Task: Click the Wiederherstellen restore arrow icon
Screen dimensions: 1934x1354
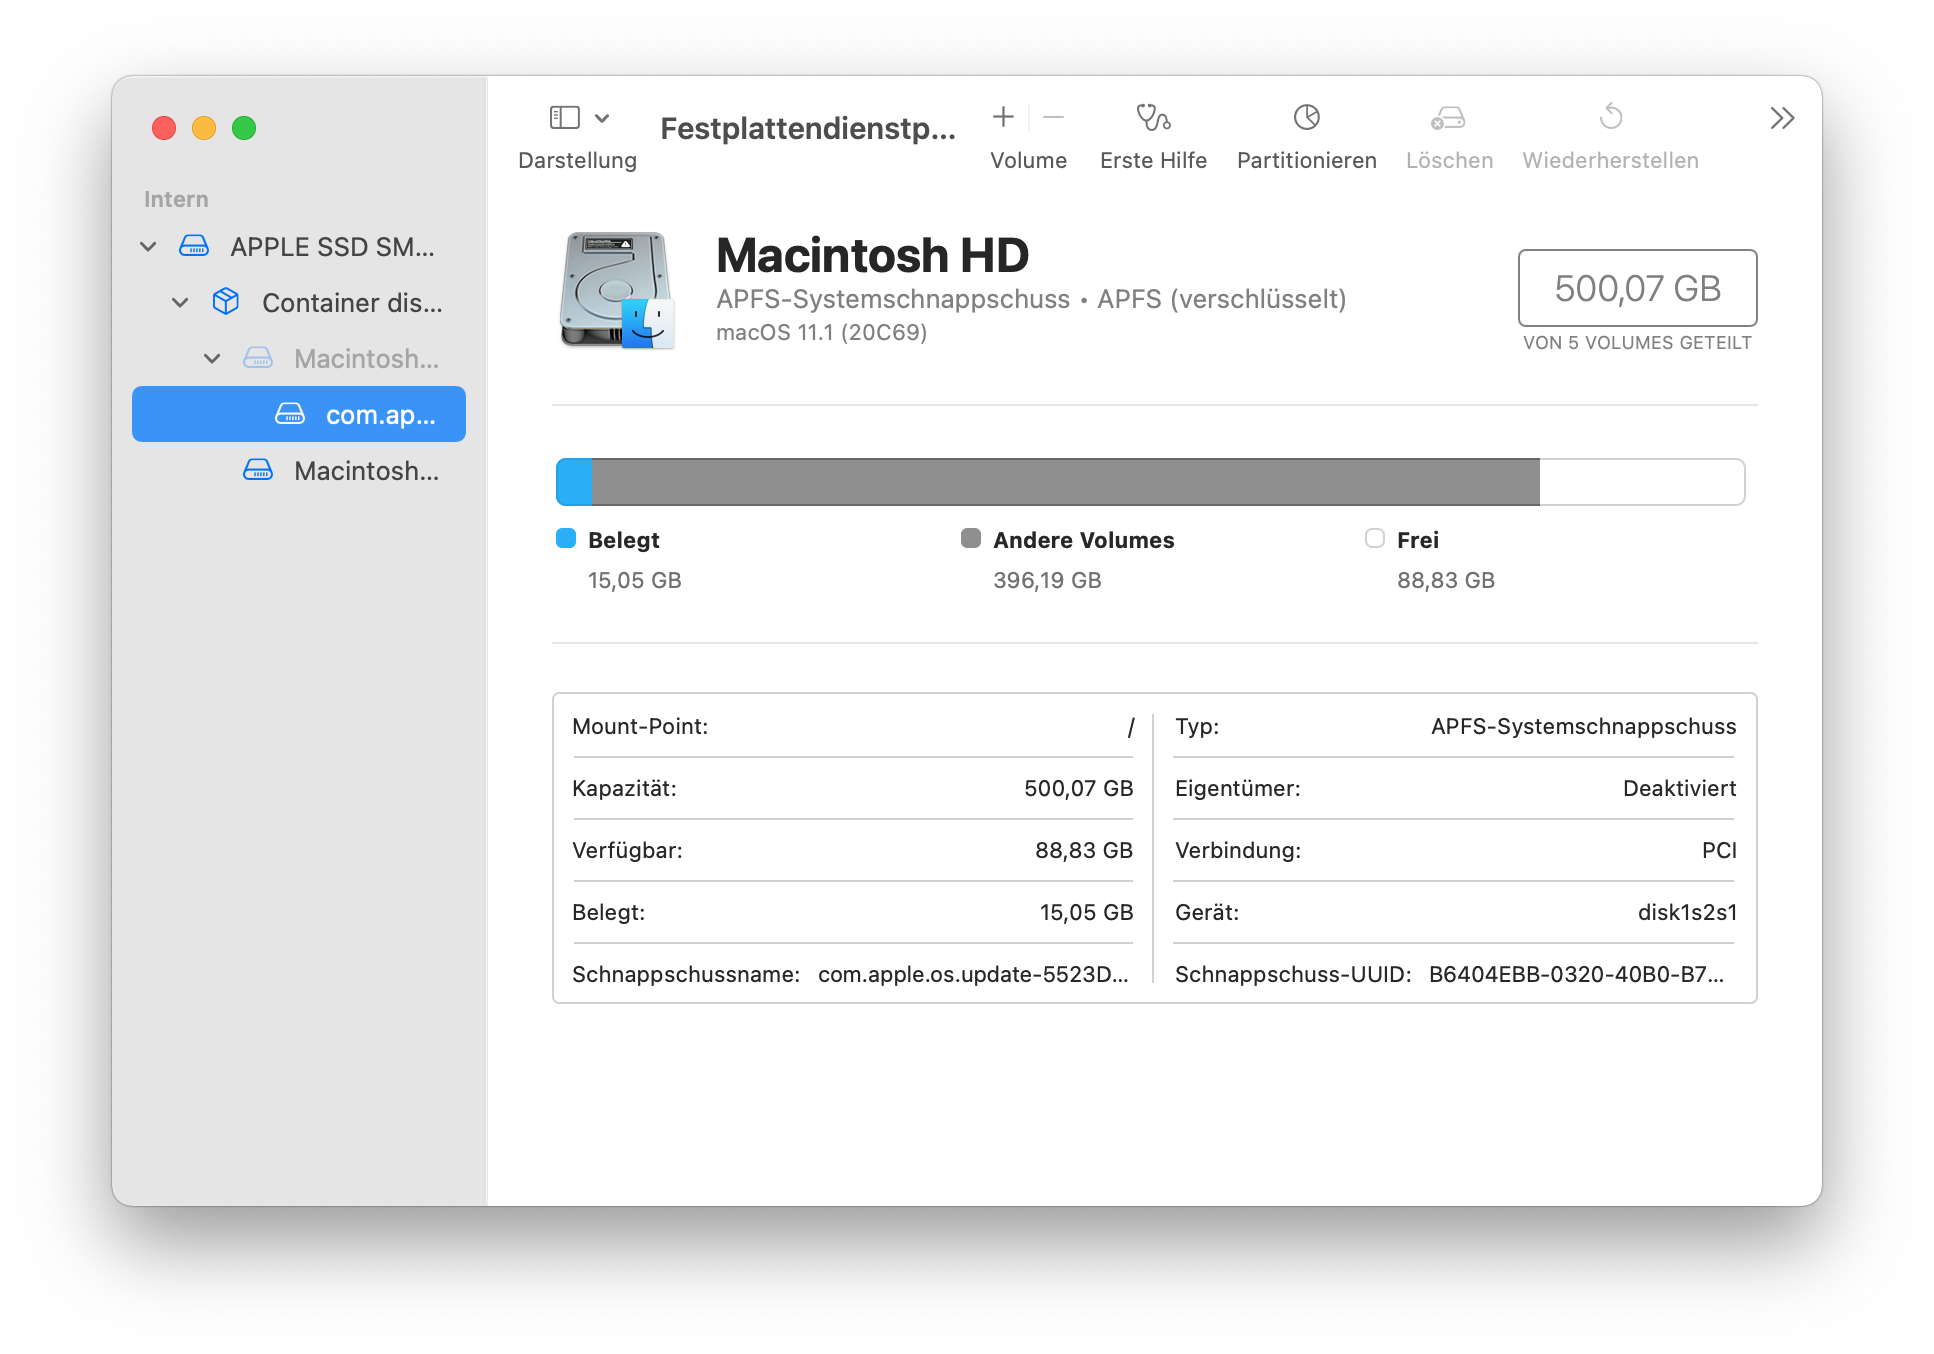Action: click(1610, 117)
